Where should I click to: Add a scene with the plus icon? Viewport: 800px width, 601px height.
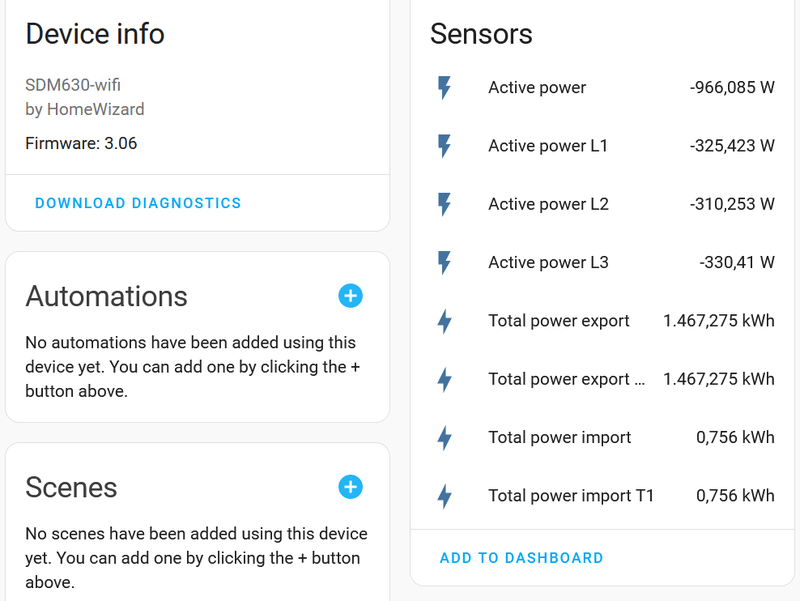tap(350, 487)
